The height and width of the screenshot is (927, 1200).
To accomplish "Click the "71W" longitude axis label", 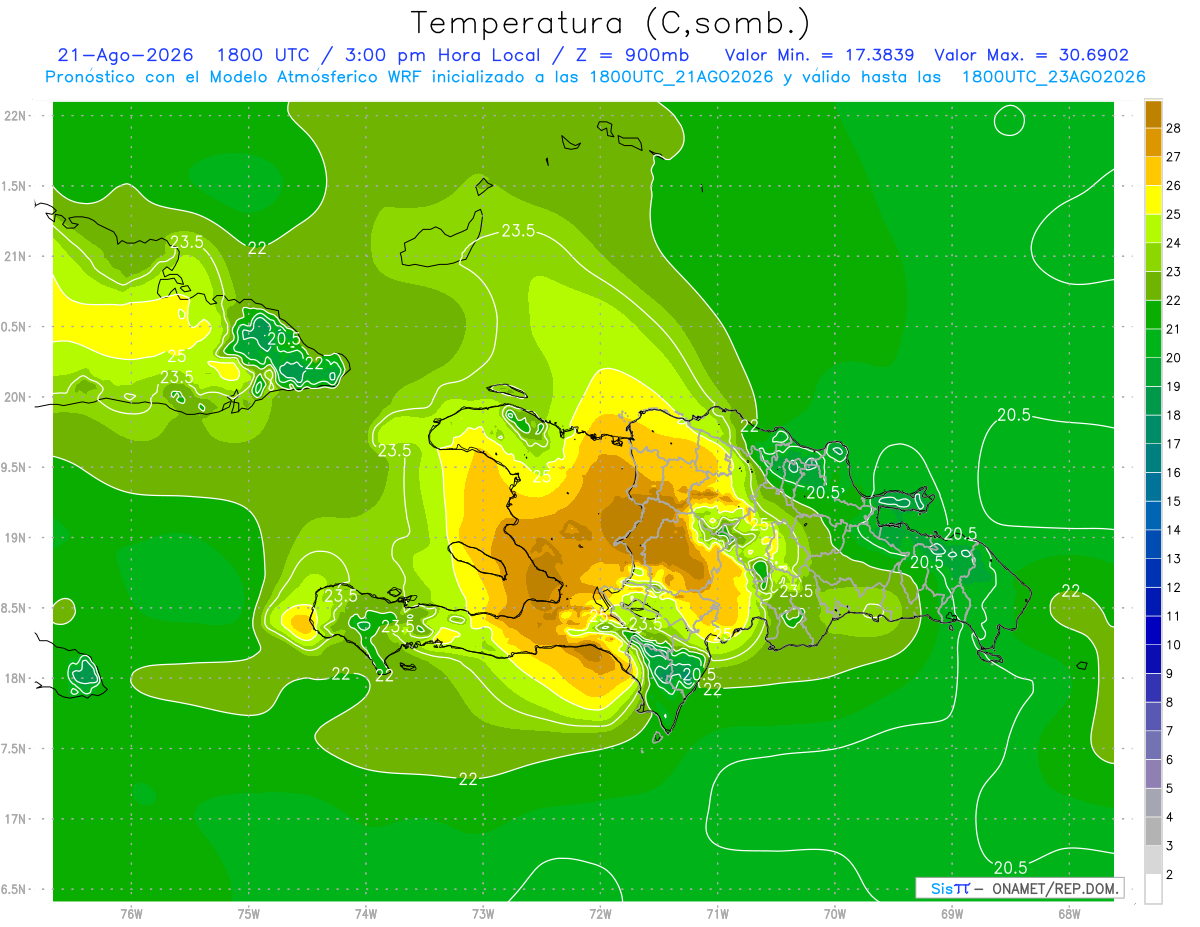I will (717, 914).
